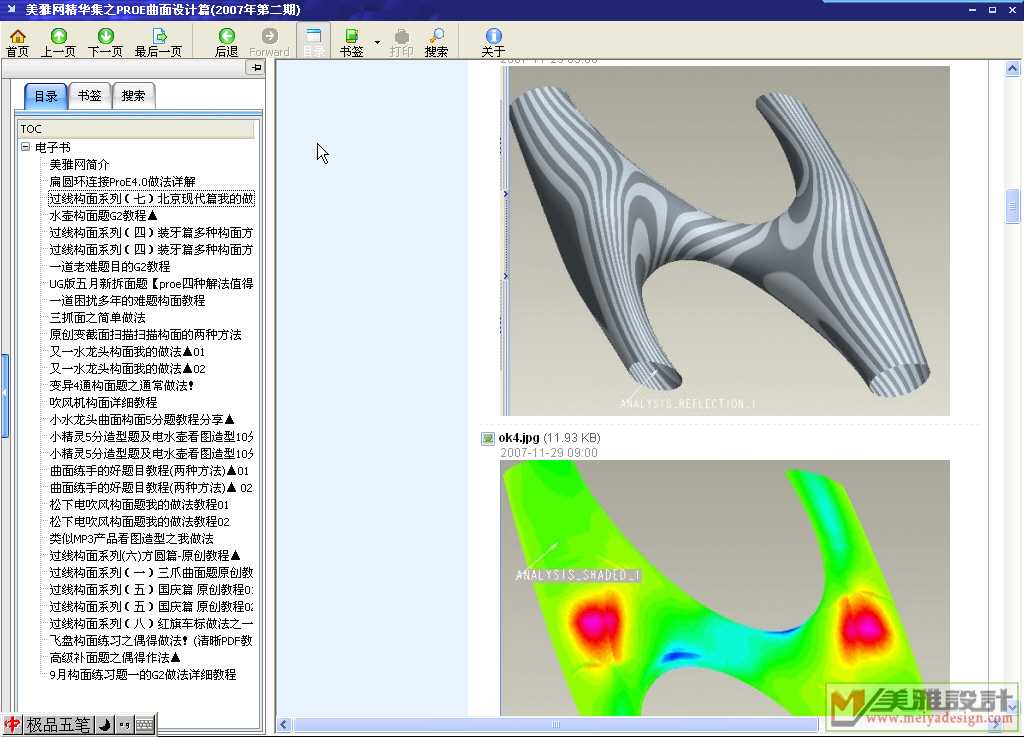Toggle the IME punctuation mode icon

coord(125,724)
